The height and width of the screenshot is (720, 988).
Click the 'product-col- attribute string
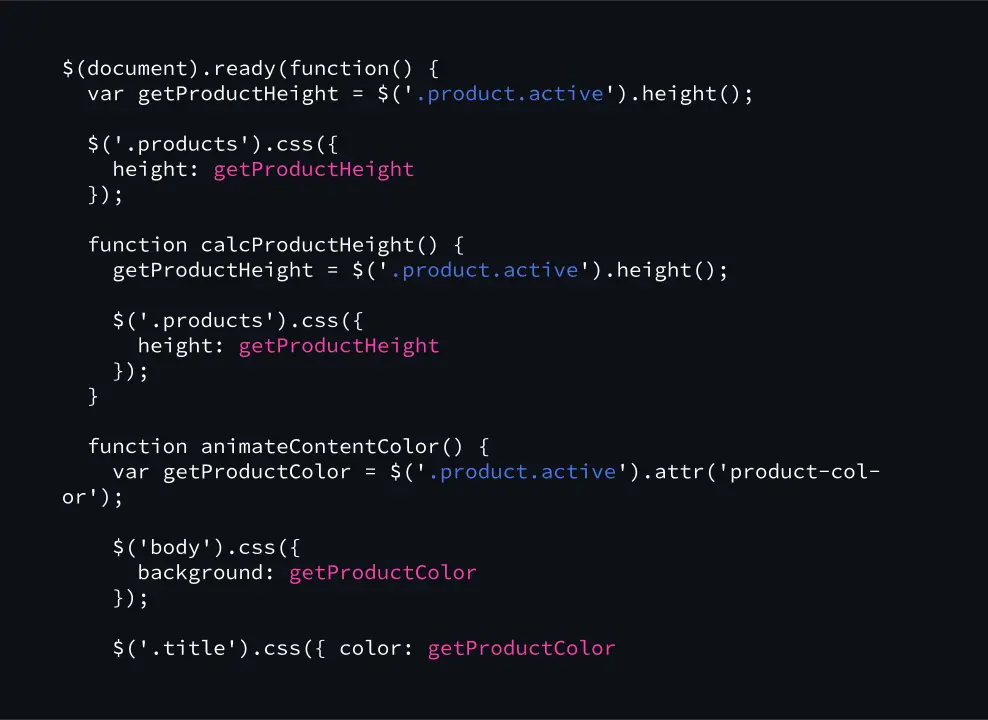(800, 472)
